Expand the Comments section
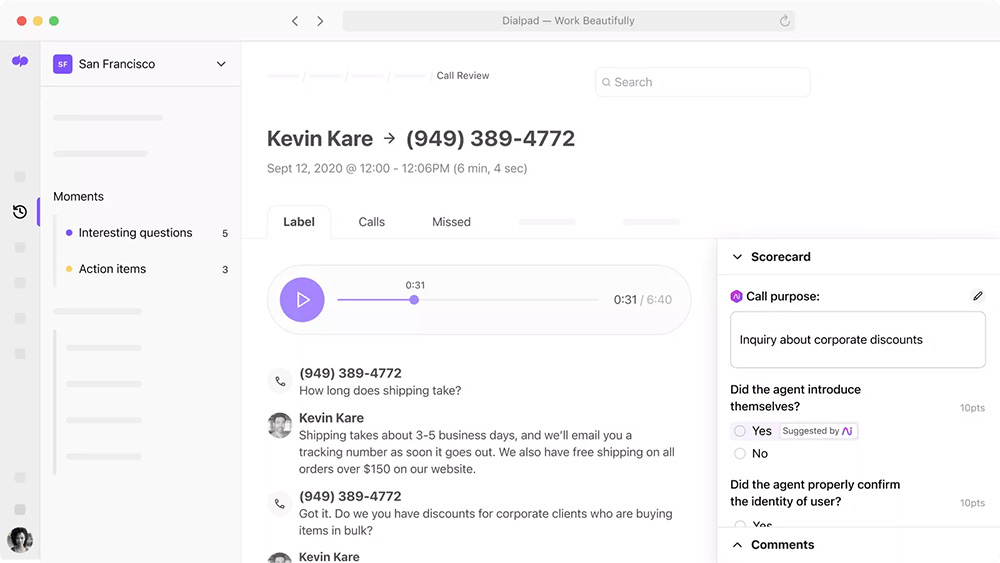 point(737,545)
